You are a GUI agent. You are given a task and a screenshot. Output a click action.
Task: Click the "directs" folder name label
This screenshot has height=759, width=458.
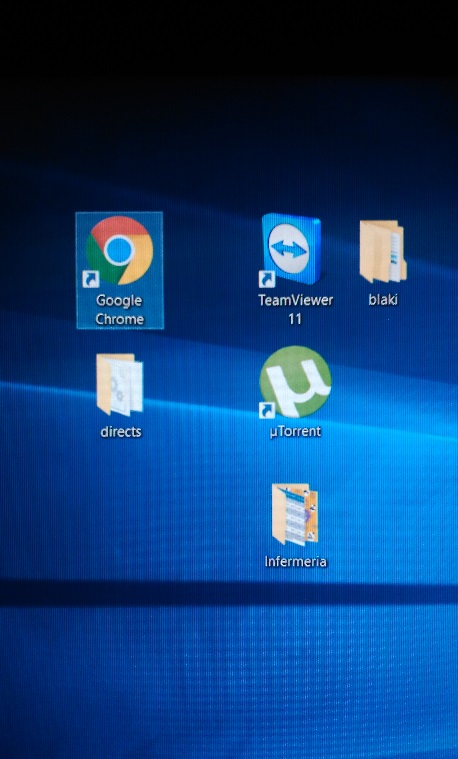click(x=121, y=431)
